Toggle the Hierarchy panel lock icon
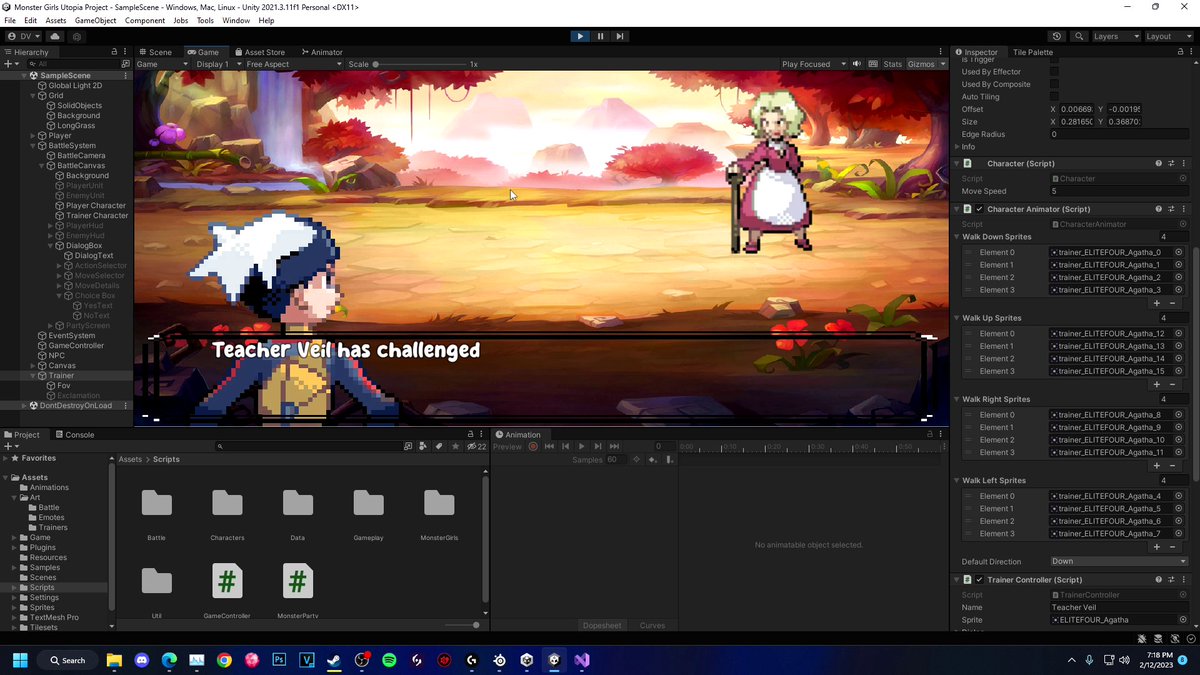Image resolution: width=1200 pixels, height=675 pixels. (x=114, y=52)
